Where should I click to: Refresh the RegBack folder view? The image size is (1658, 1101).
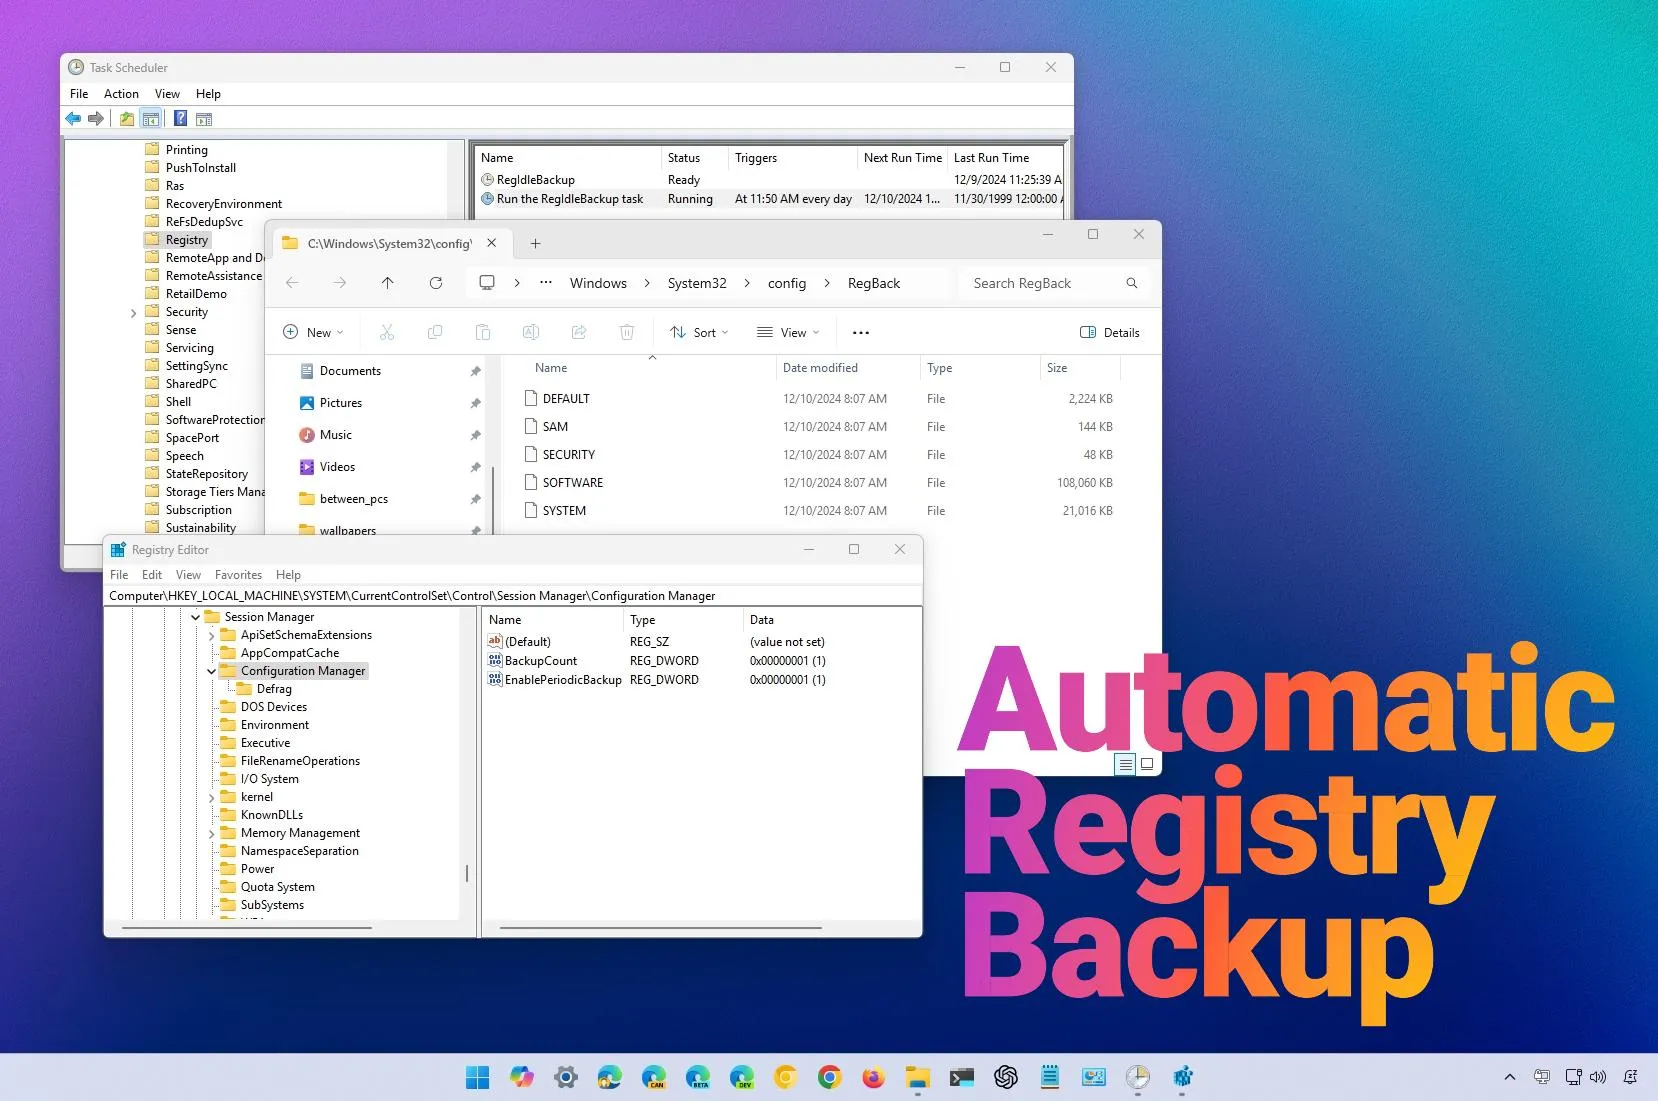pos(436,283)
